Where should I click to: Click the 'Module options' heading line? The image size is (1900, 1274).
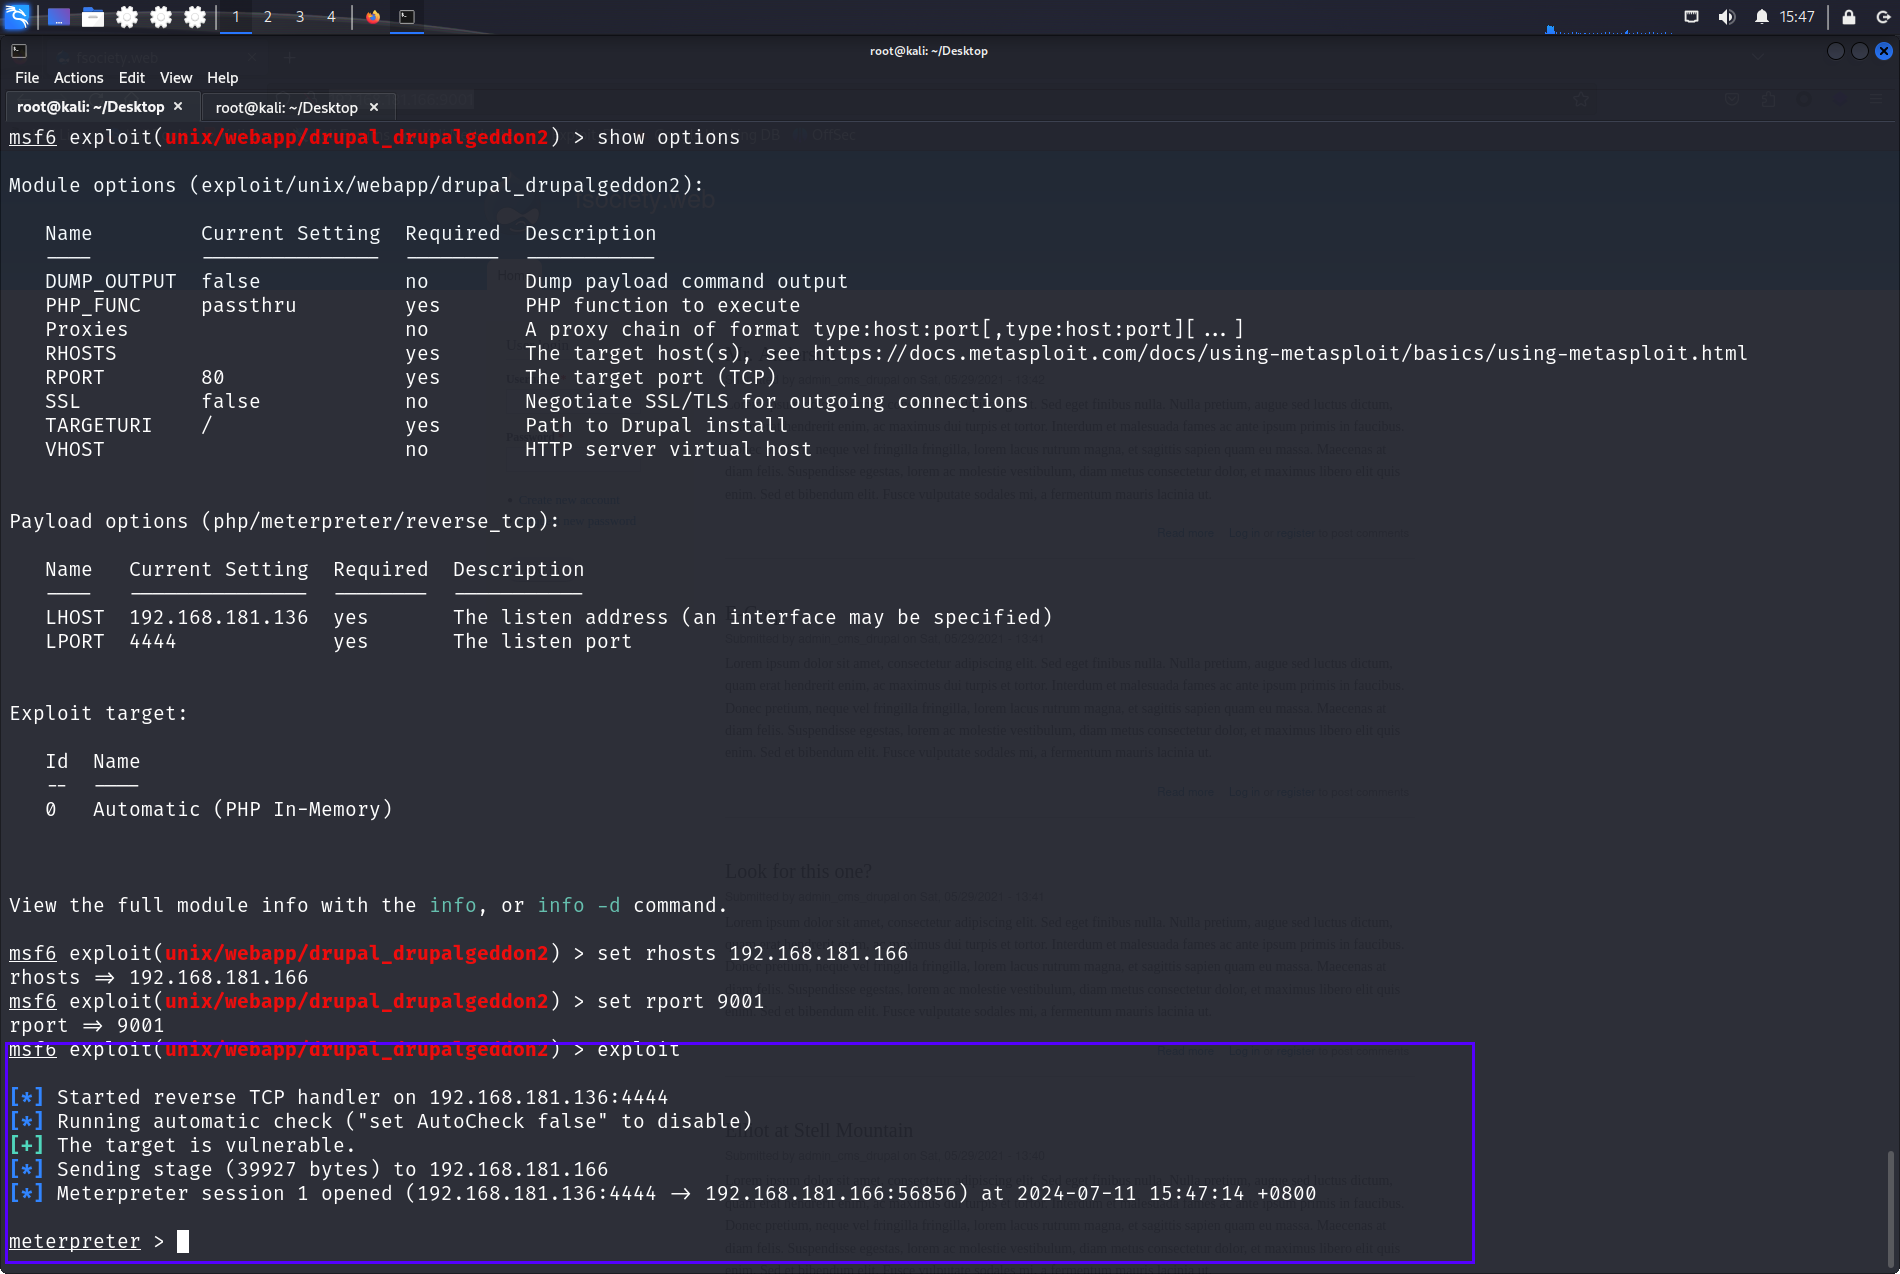click(357, 186)
